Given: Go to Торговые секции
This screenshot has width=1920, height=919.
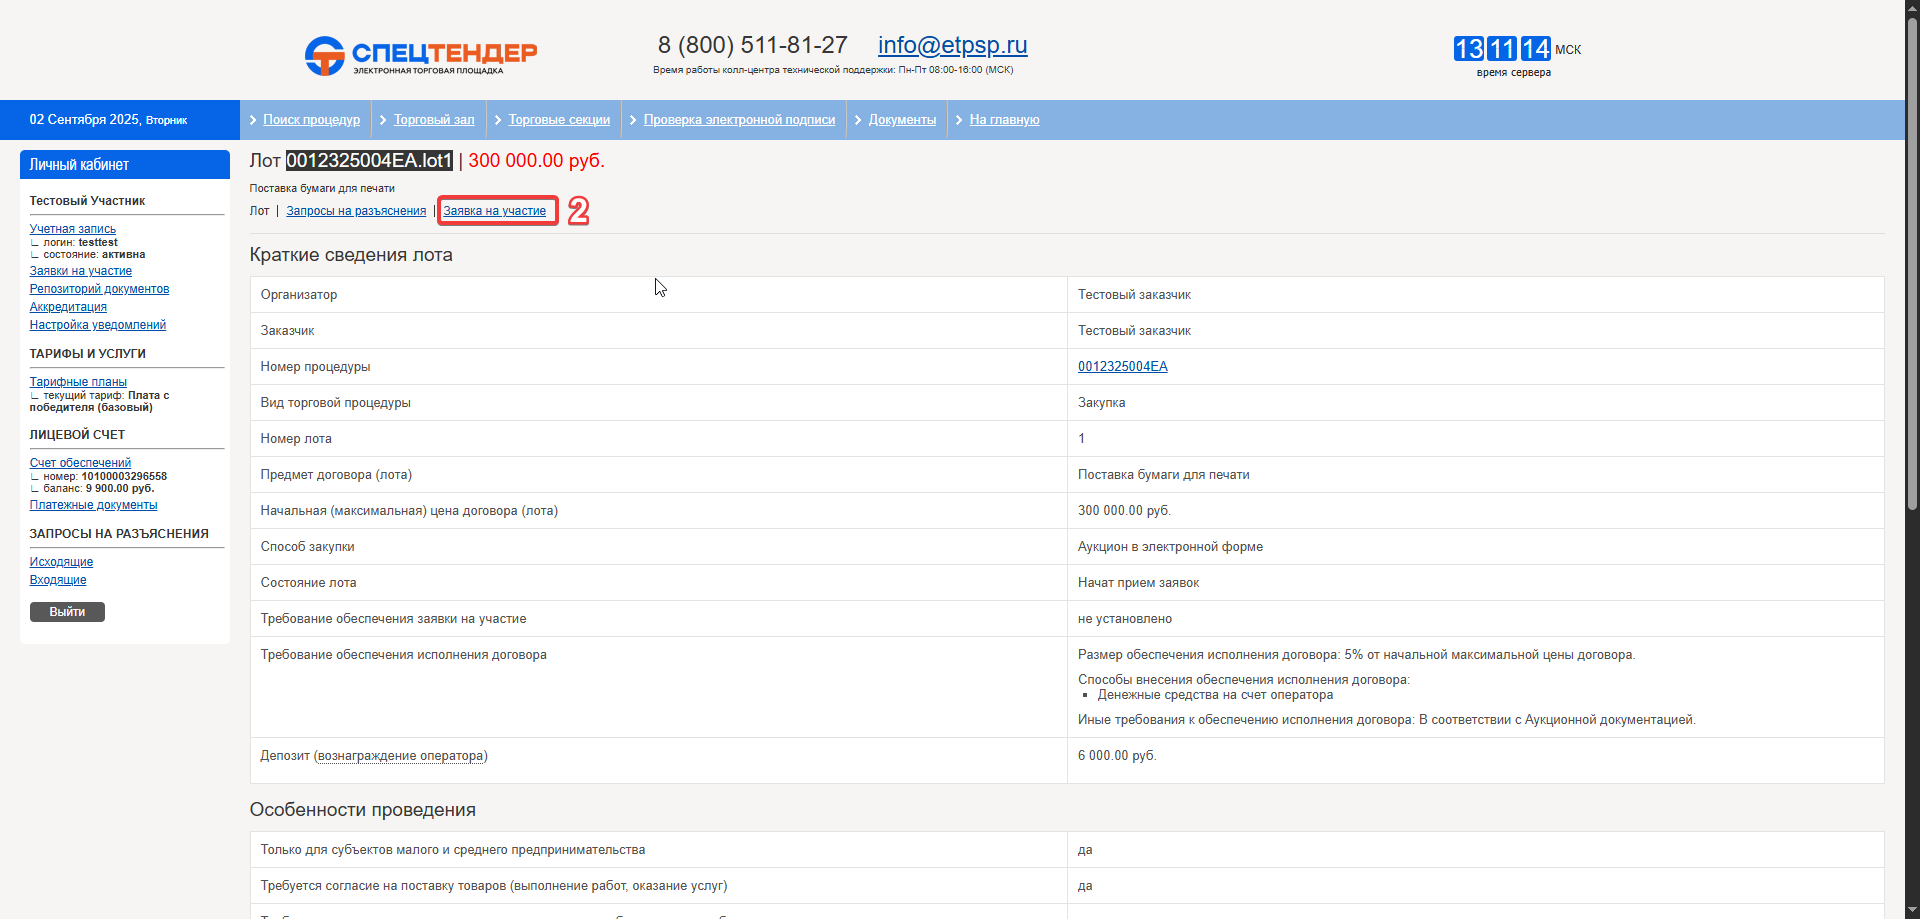Looking at the screenshot, I should [559, 120].
